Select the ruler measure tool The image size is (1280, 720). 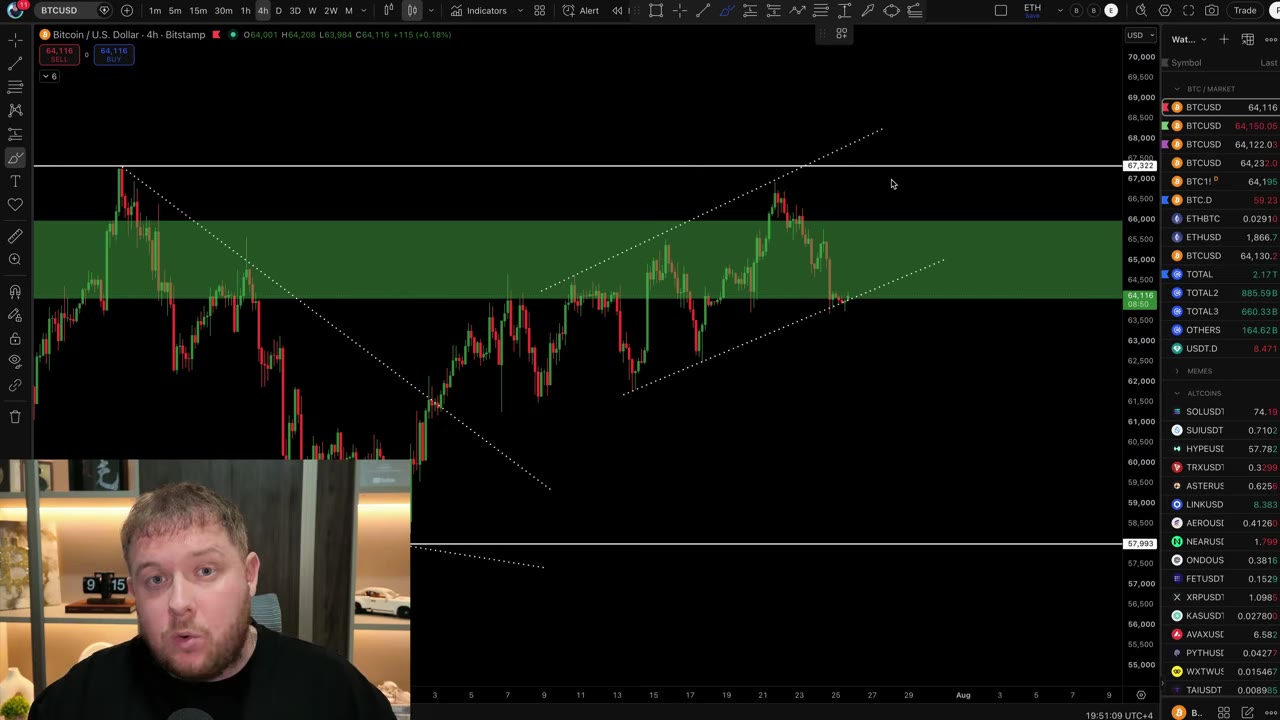click(15, 236)
